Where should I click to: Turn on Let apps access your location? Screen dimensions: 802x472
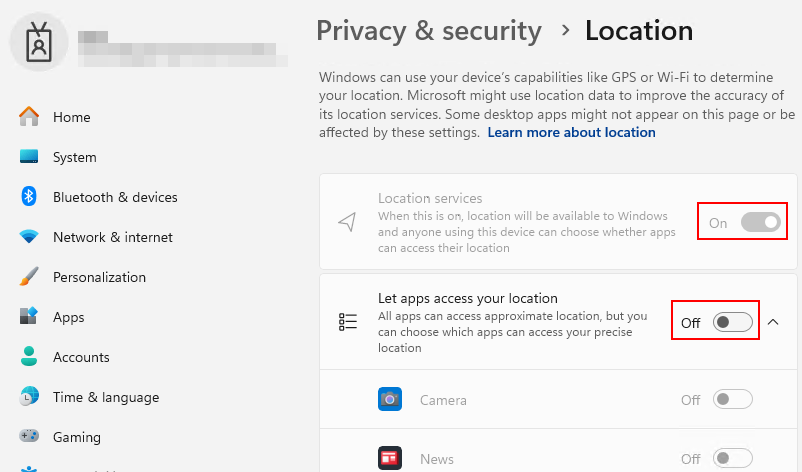tap(732, 322)
